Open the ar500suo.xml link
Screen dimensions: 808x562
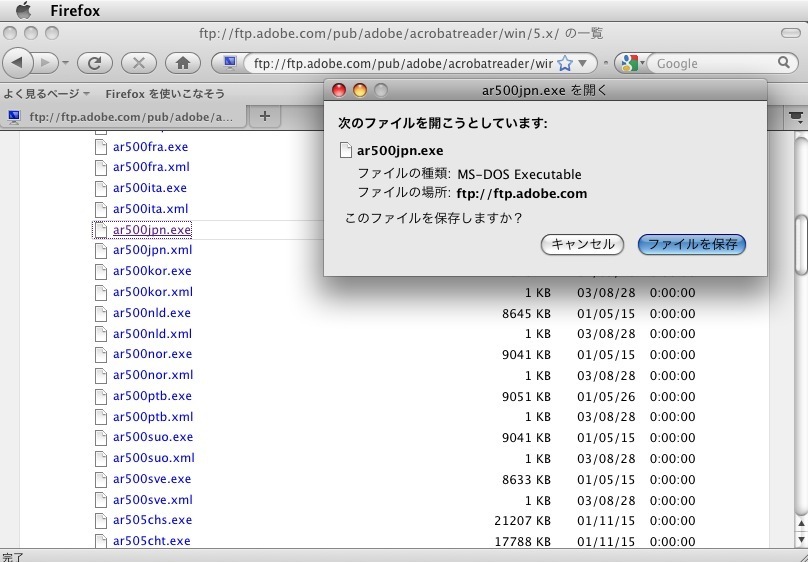coord(154,458)
